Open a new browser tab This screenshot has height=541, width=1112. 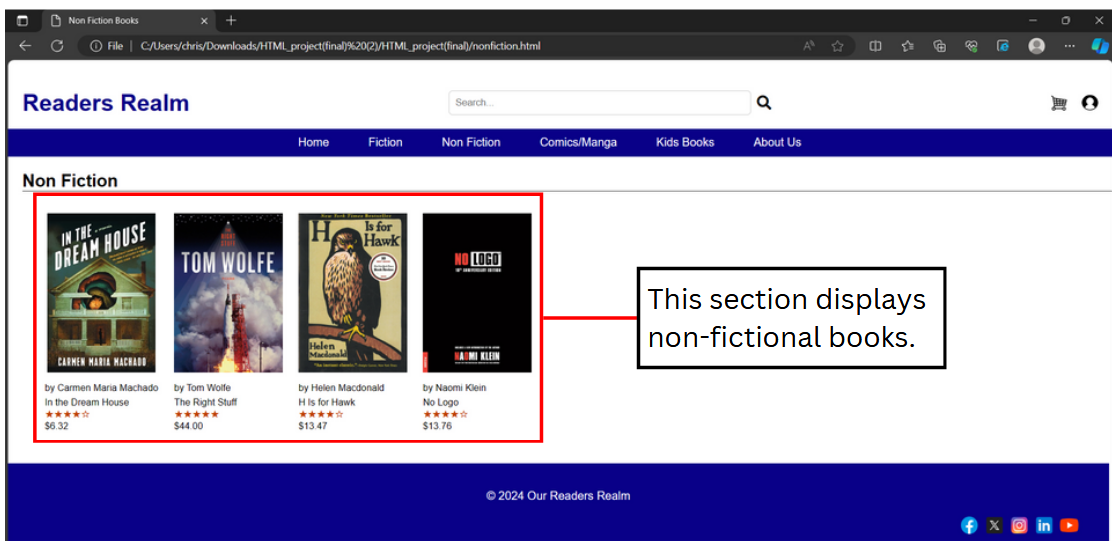(231, 21)
